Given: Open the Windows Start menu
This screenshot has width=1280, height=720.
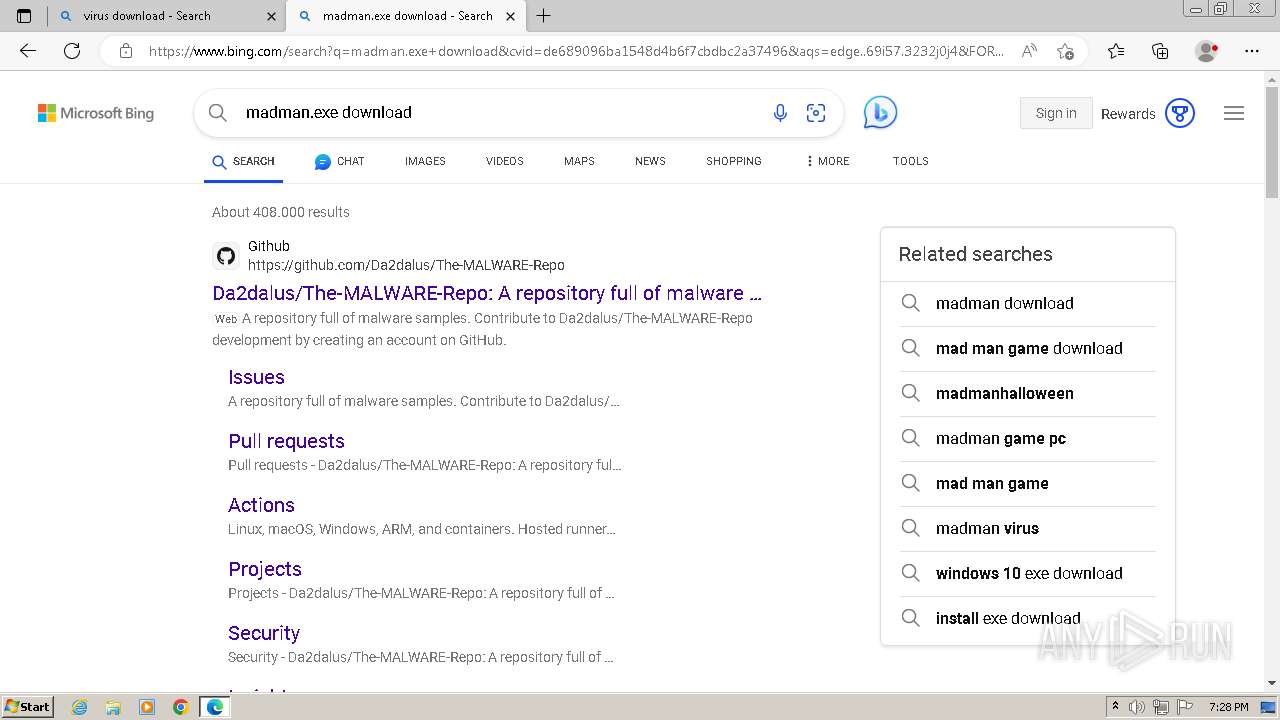Looking at the screenshot, I should pyautogui.click(x=28, y=707).
